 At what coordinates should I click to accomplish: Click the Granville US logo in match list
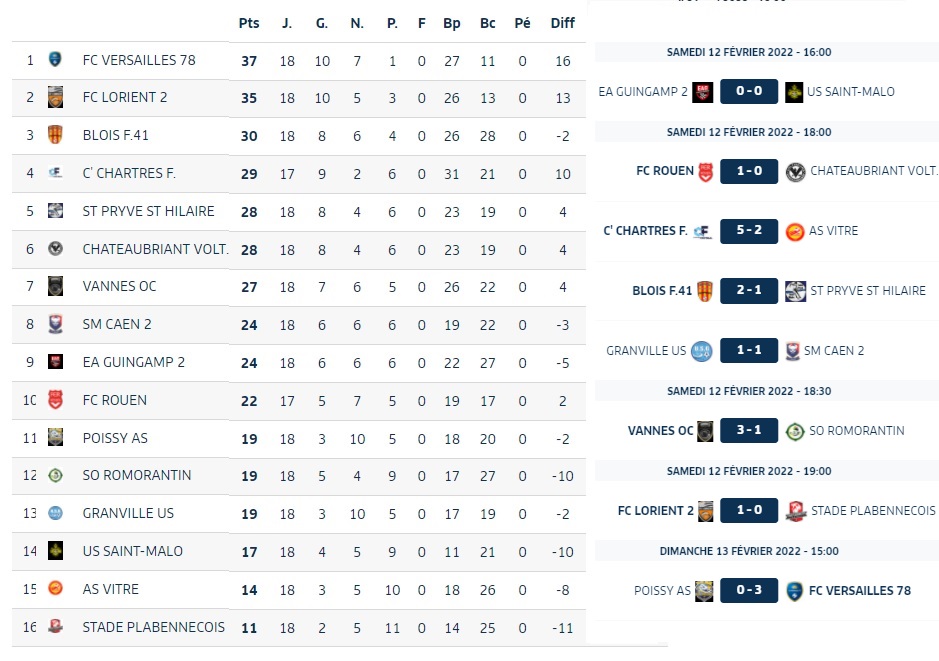click(x=701, y=351)
